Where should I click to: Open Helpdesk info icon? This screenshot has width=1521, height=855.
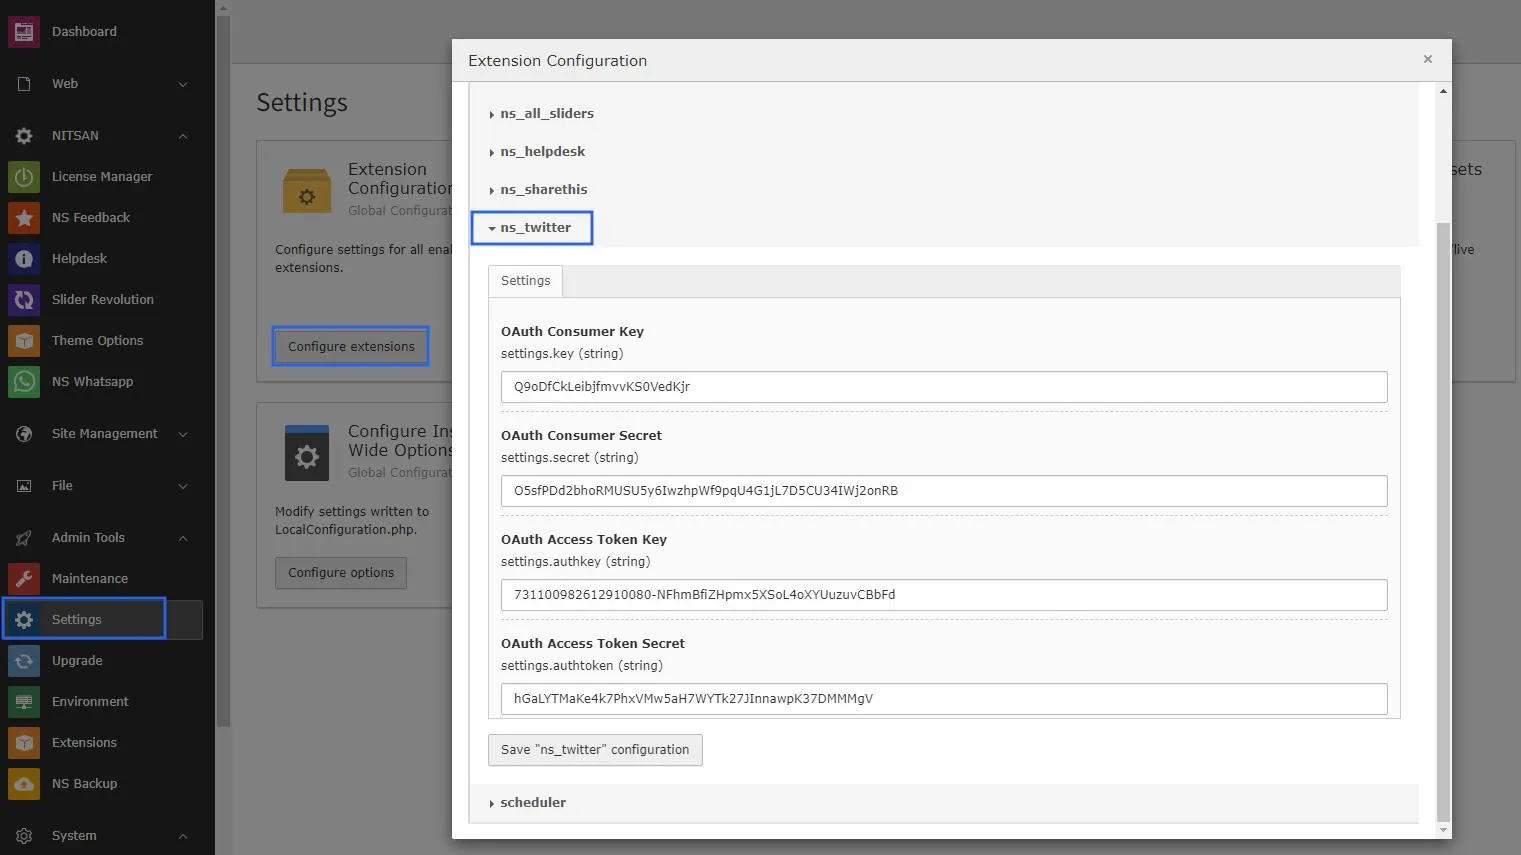click(24, 258)
